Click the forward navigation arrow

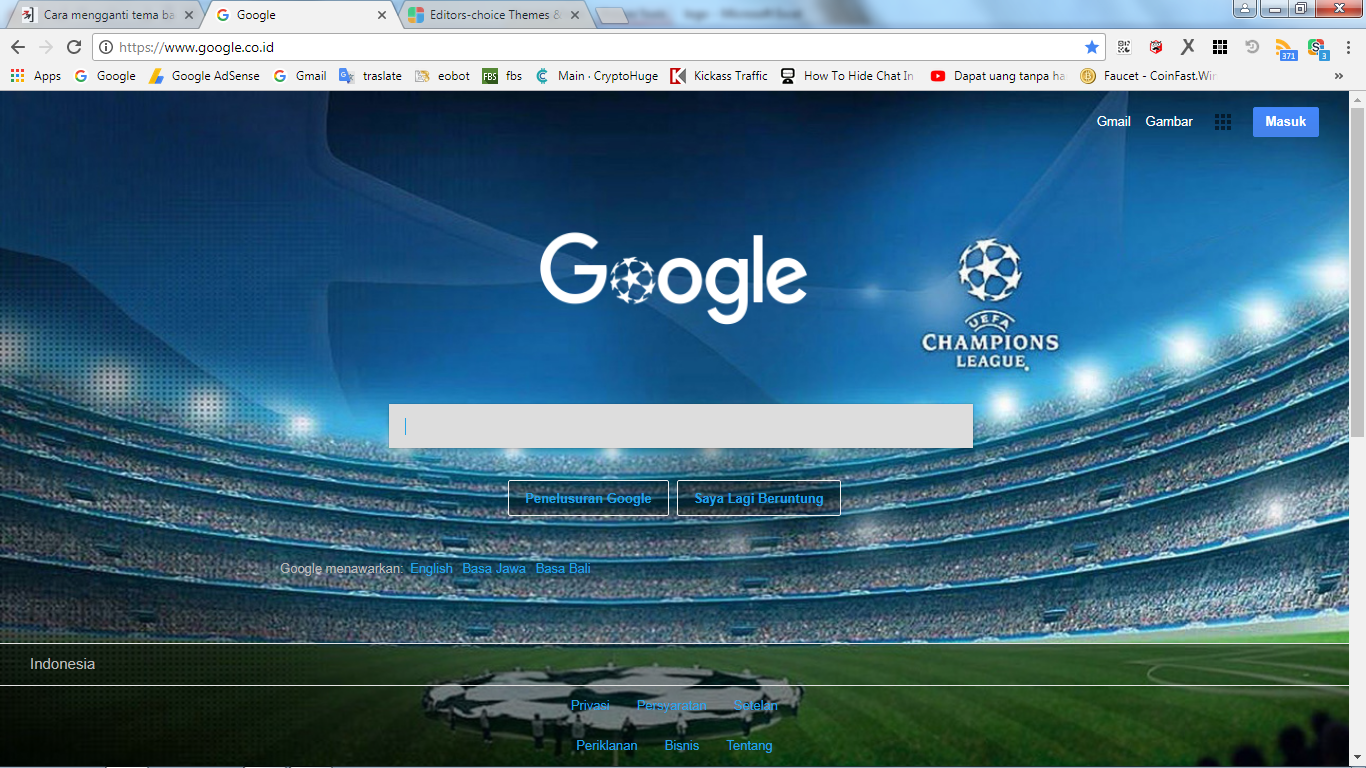46,47
